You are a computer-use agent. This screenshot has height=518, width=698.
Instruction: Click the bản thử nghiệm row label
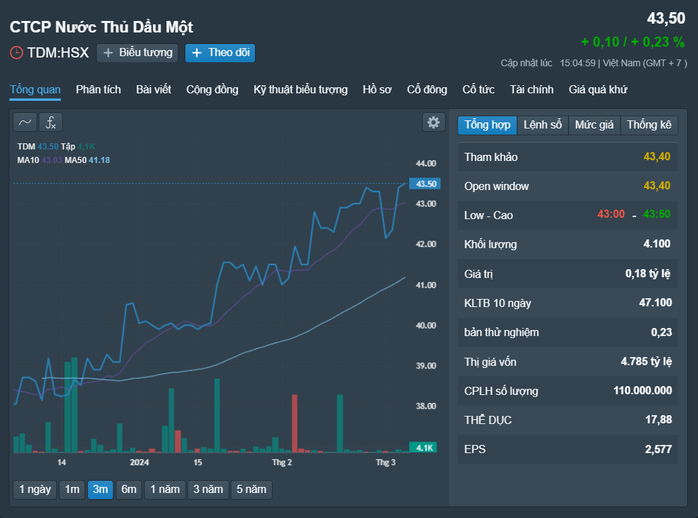(x=501, y=332)
